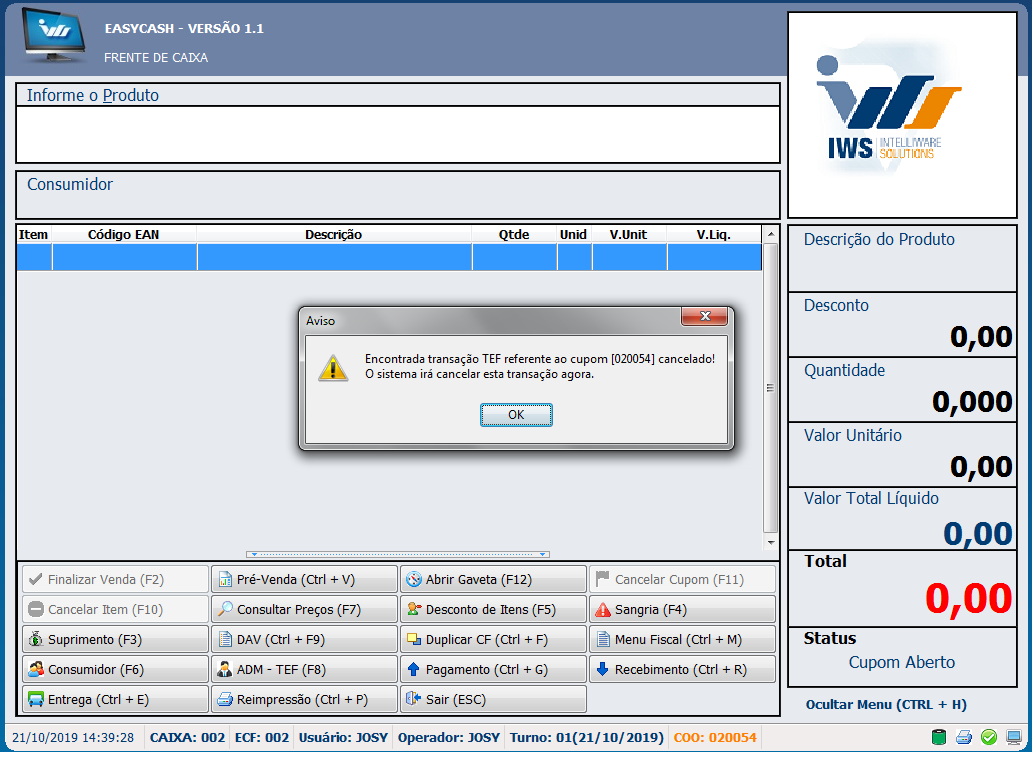Click the monitor icon in status bar

(1014, 738)
